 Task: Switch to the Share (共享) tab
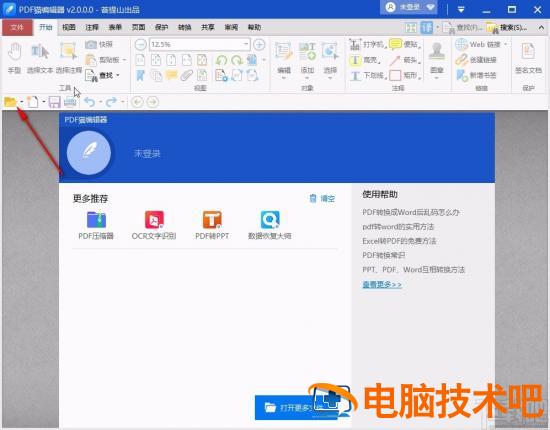208,27
